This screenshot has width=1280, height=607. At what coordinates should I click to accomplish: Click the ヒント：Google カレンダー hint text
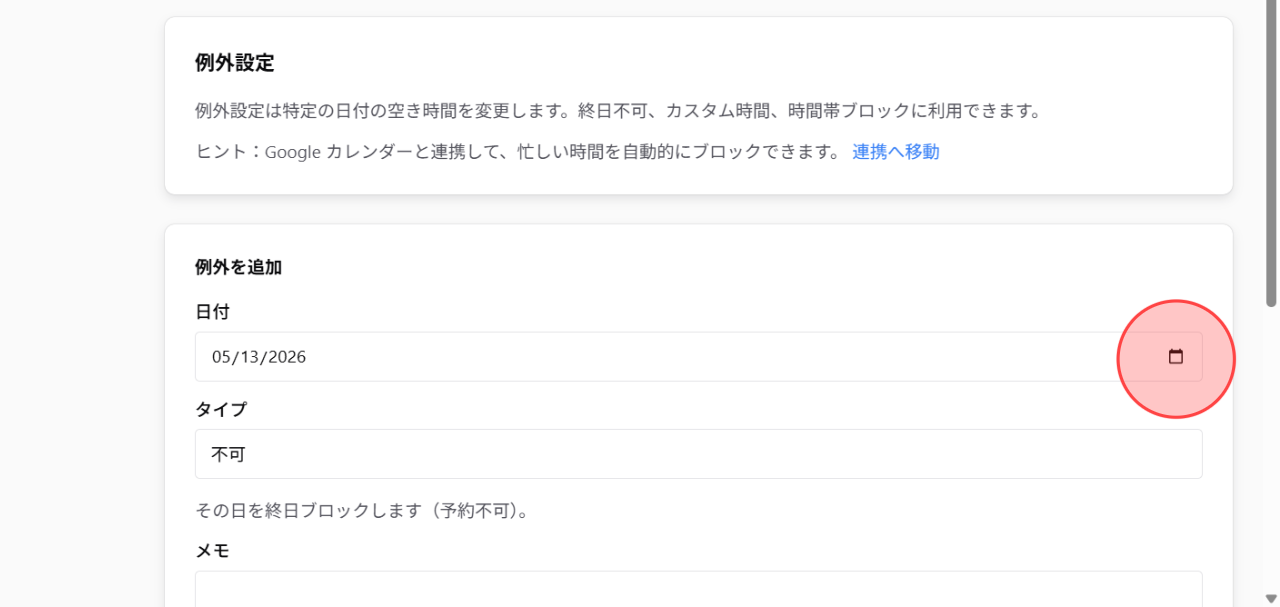pos(518,152)
